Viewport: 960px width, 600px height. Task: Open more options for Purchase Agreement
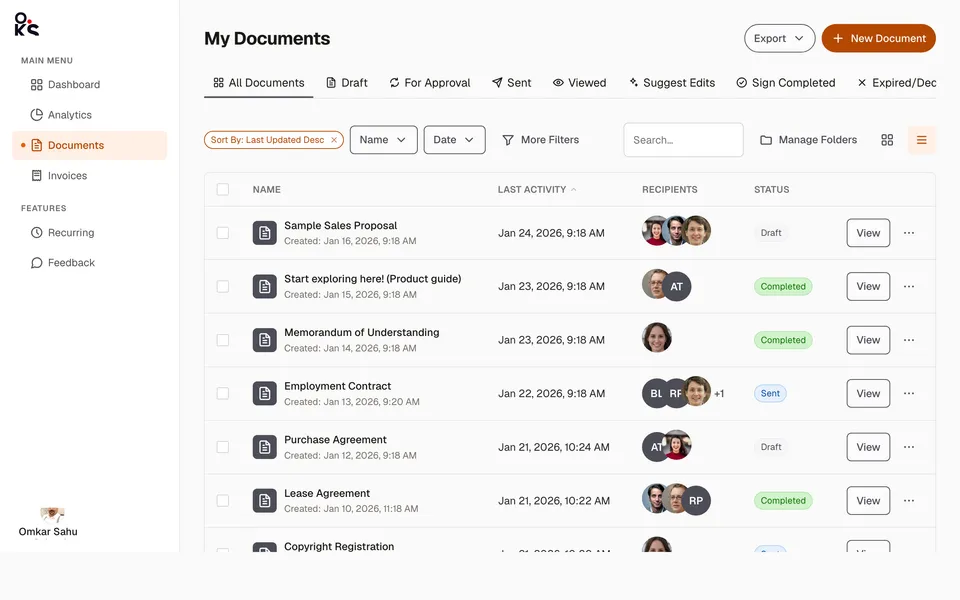[x=909, y=447]
